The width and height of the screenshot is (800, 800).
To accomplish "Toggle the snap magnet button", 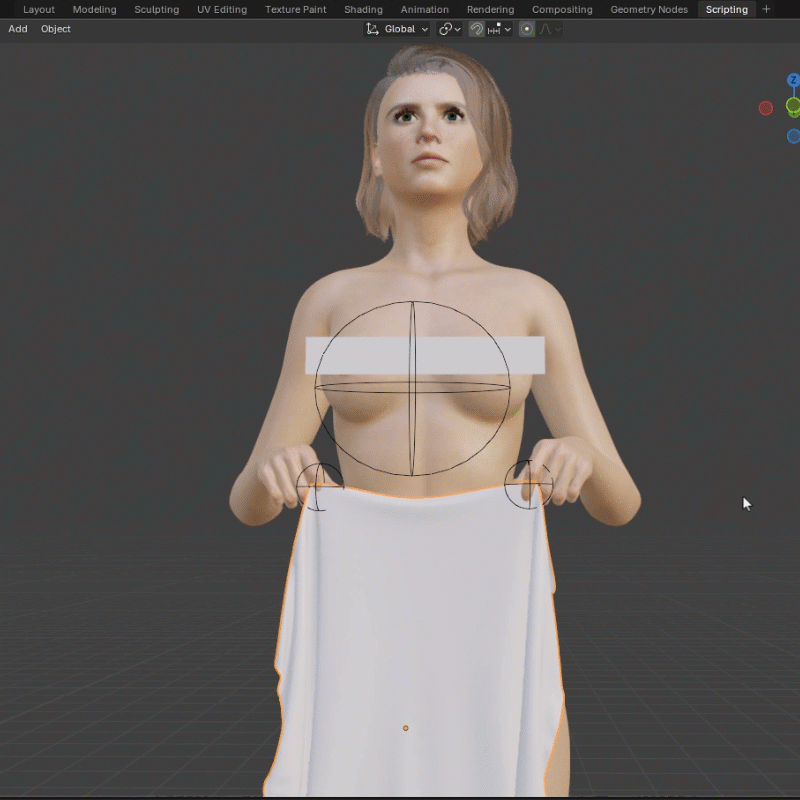I will (477, 29).
